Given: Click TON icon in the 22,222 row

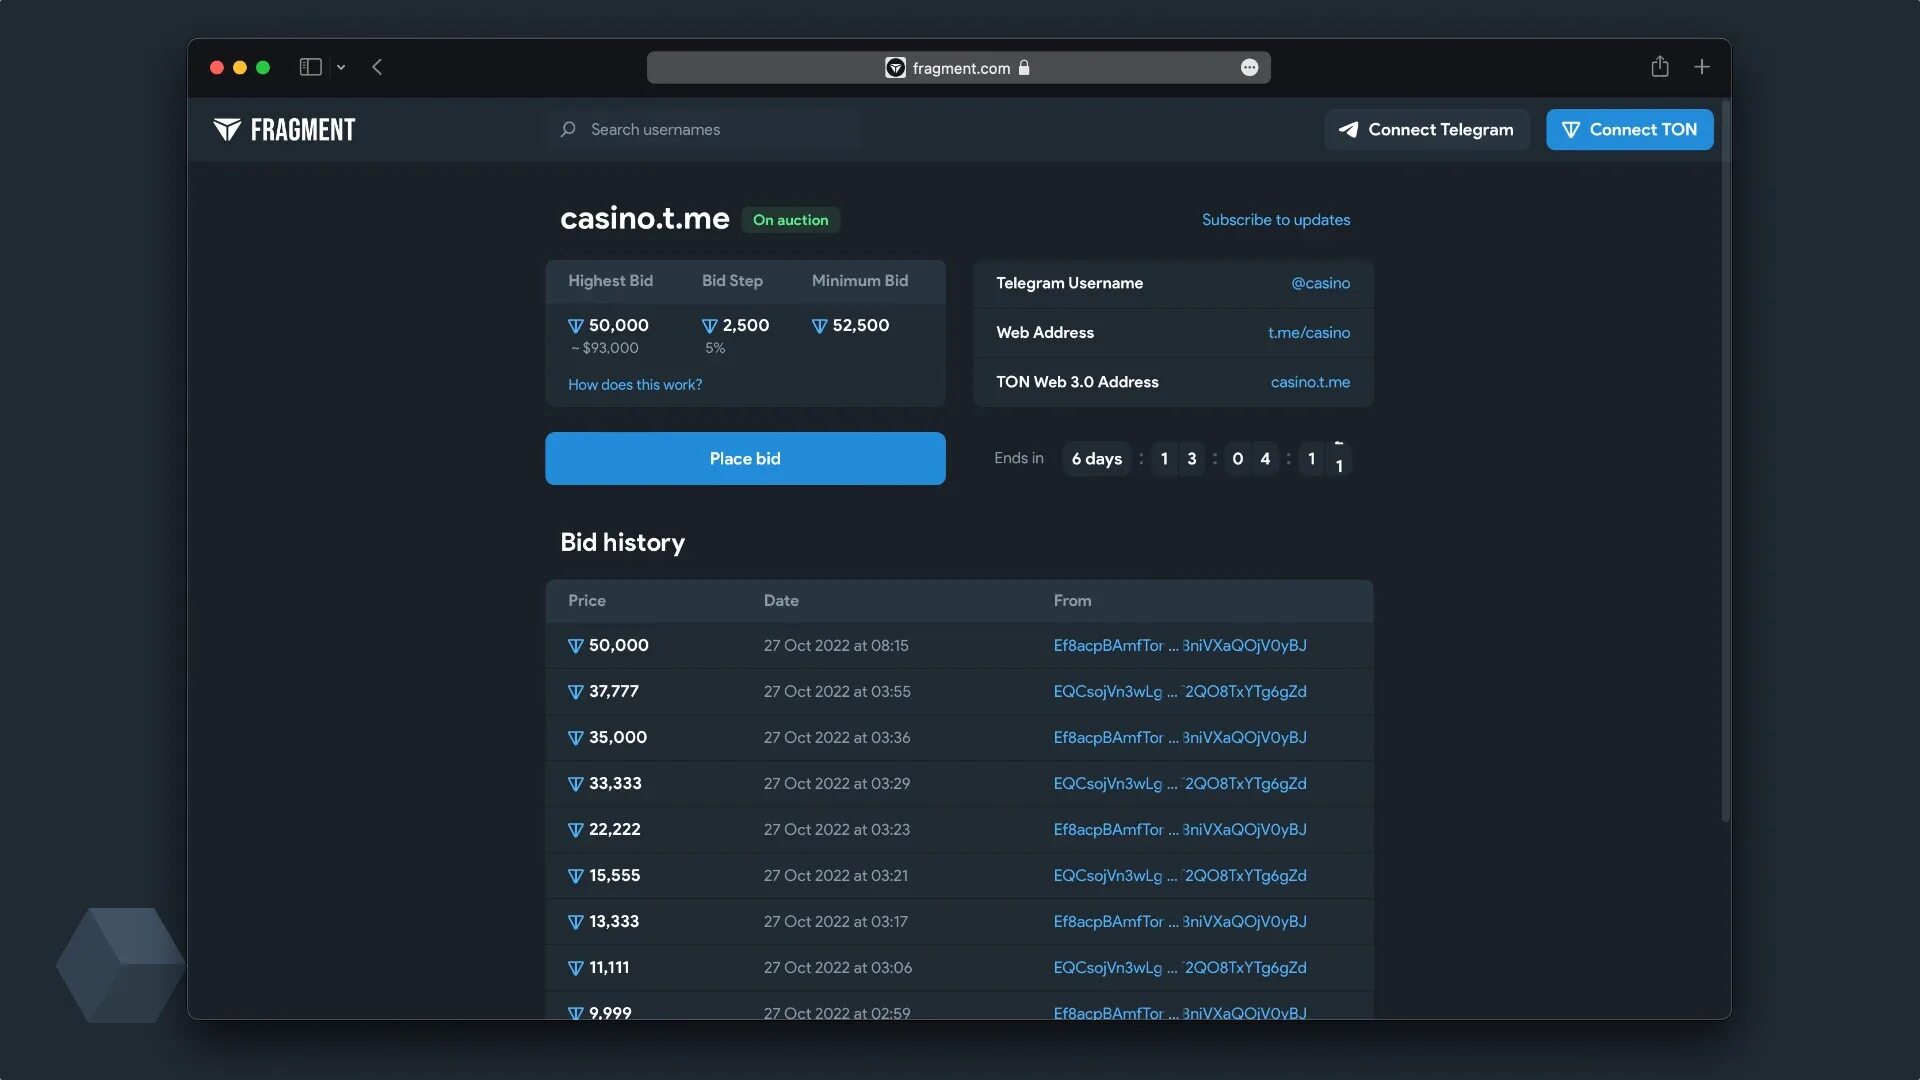Looking at the screenshot, I should [576, 830].
